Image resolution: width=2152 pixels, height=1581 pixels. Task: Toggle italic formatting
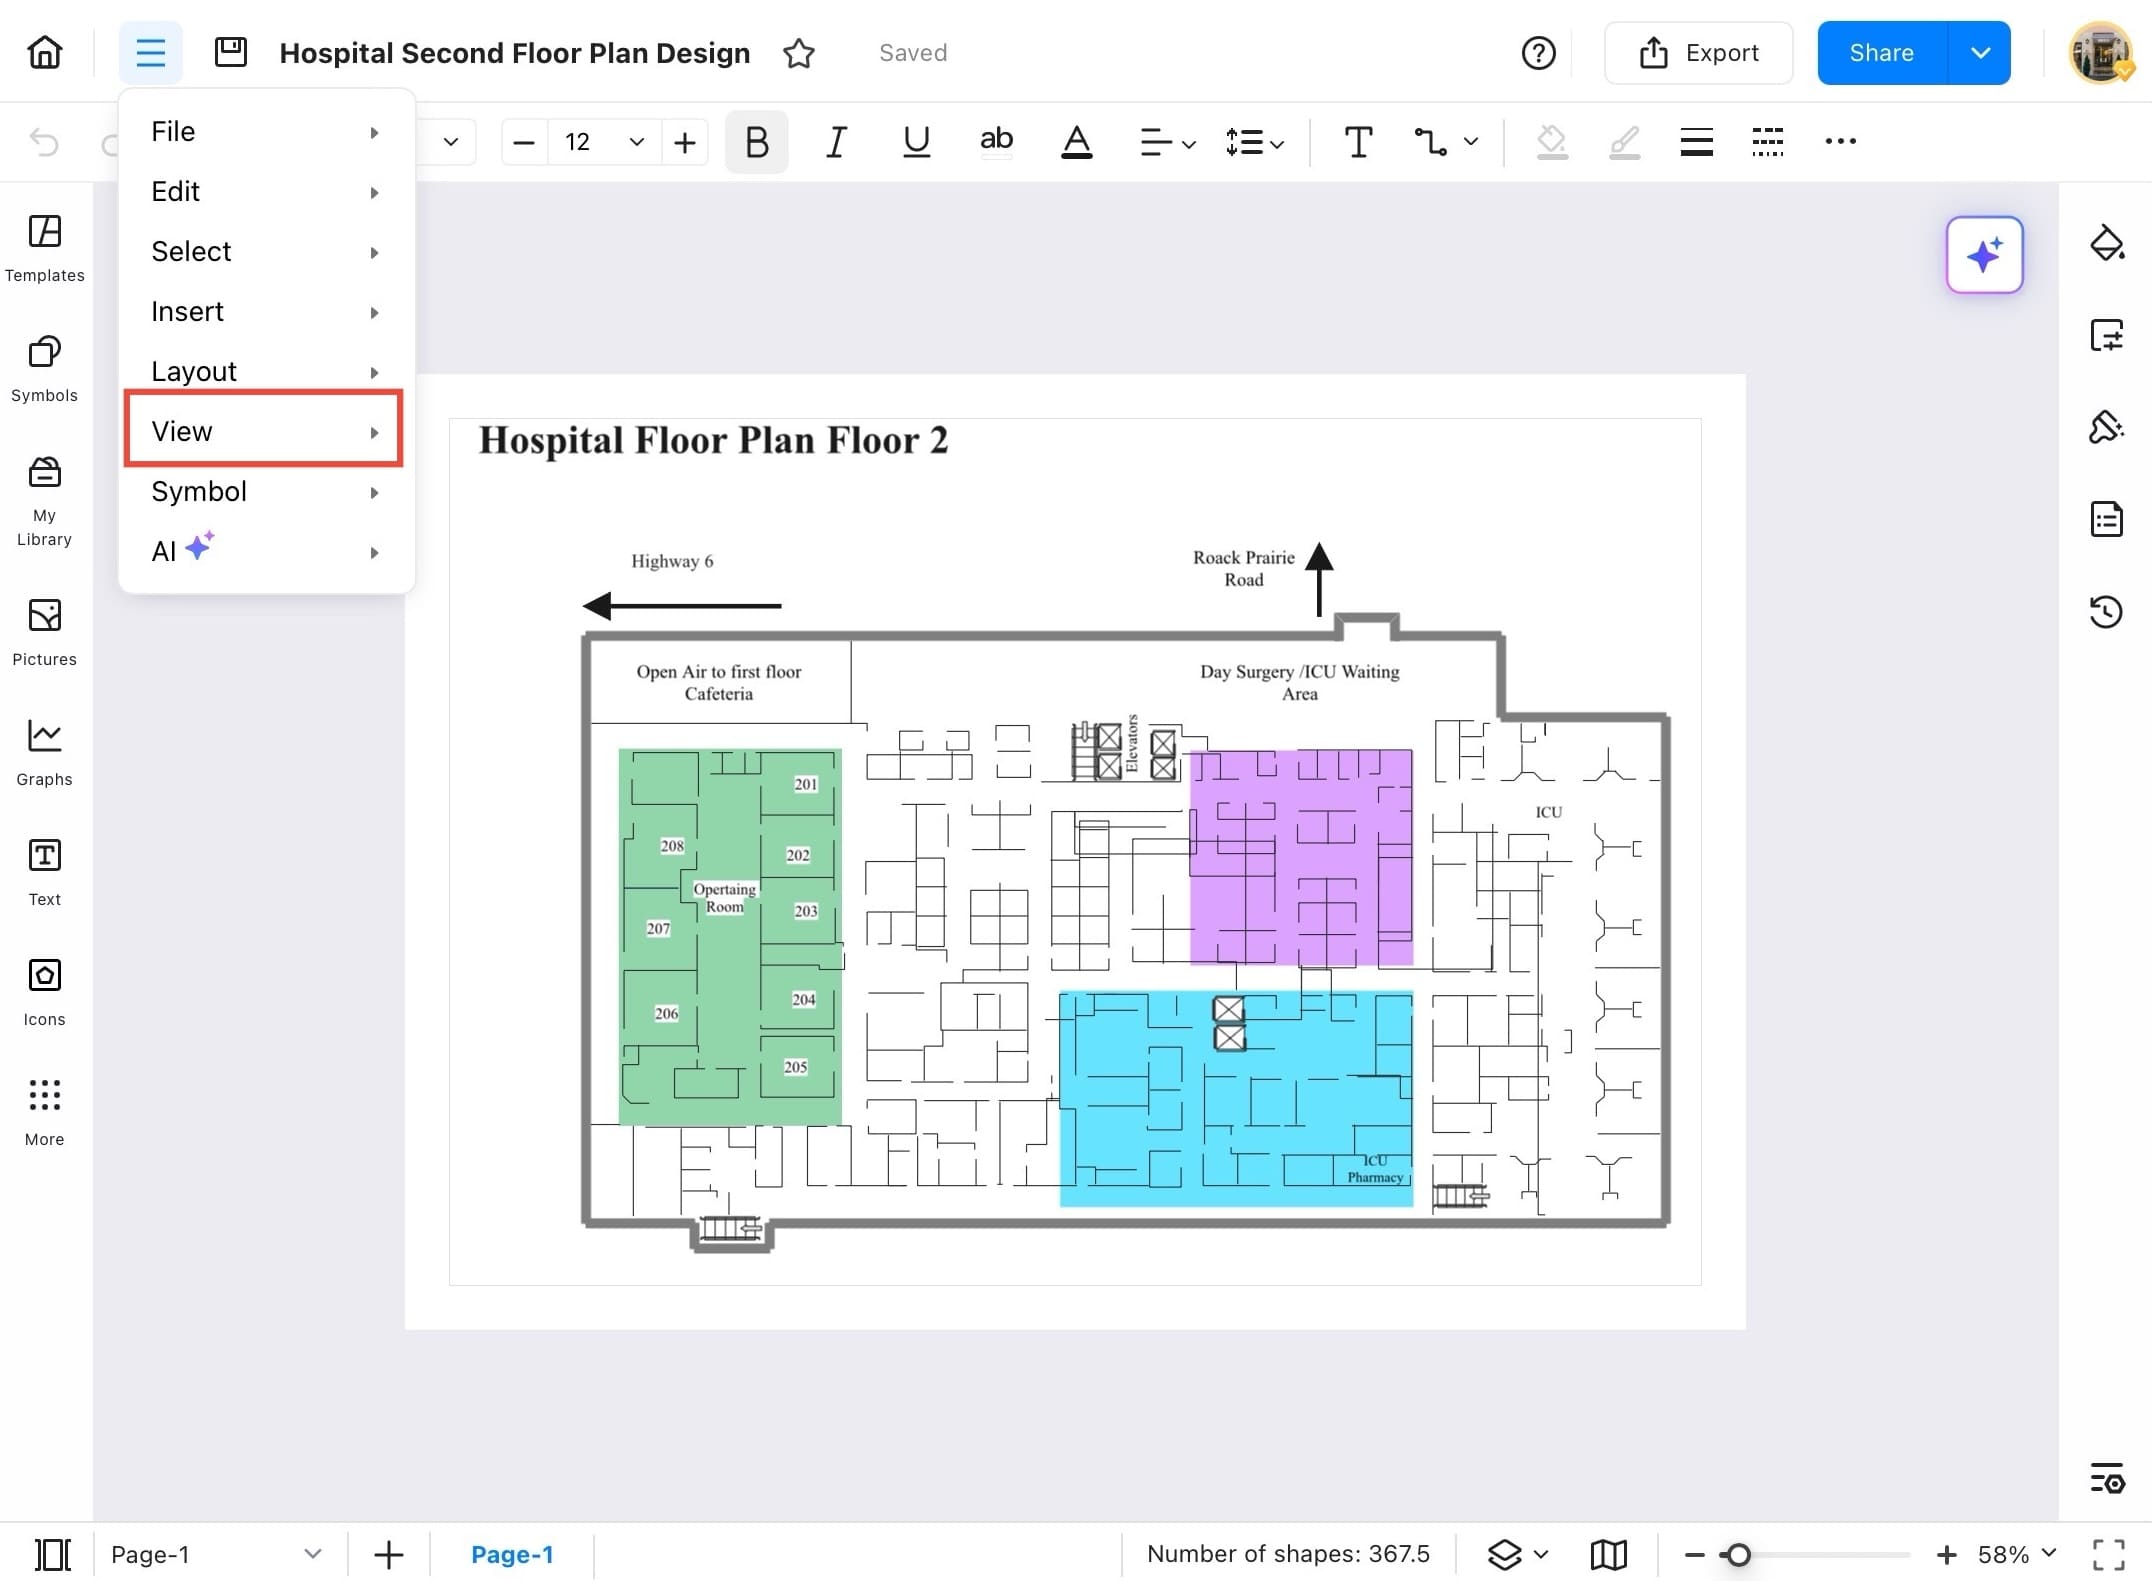coord(836,142)
